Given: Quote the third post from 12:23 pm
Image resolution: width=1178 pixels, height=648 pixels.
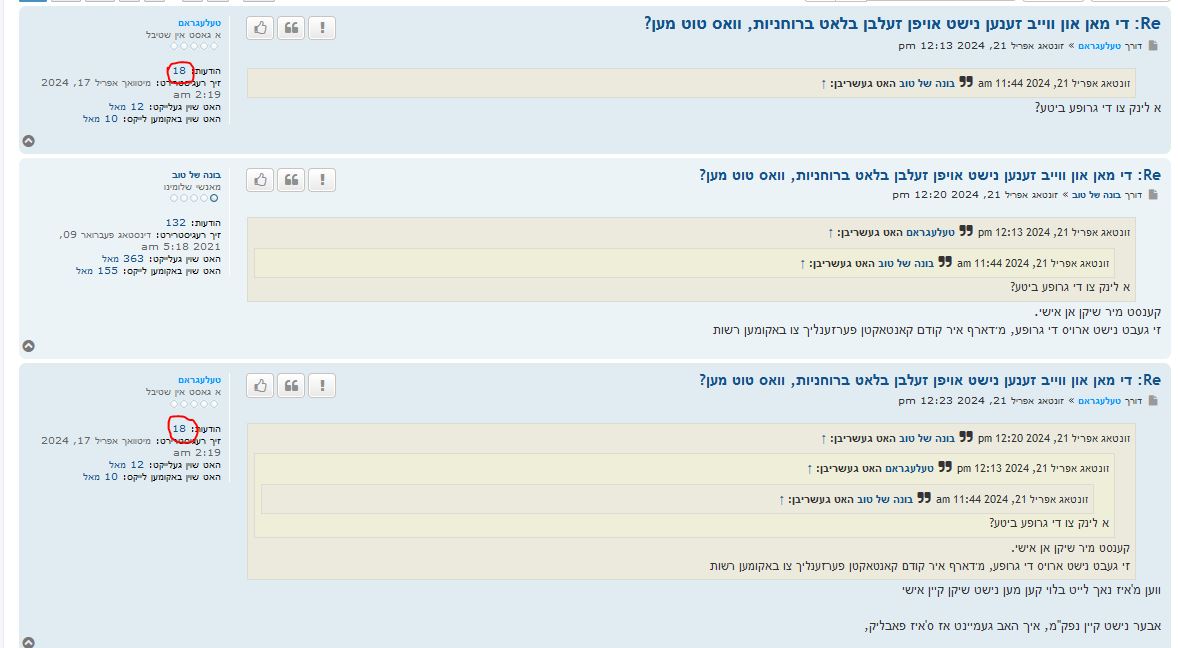Looking at the screenshot, I should click(291, 386).
